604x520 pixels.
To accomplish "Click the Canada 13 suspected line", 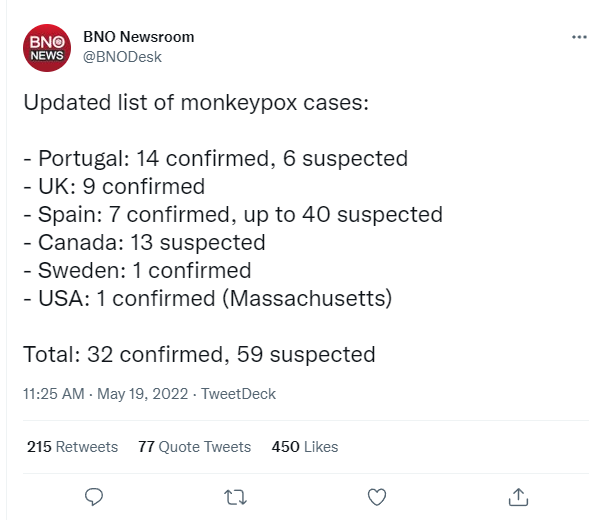I will (x=144, y=242).
